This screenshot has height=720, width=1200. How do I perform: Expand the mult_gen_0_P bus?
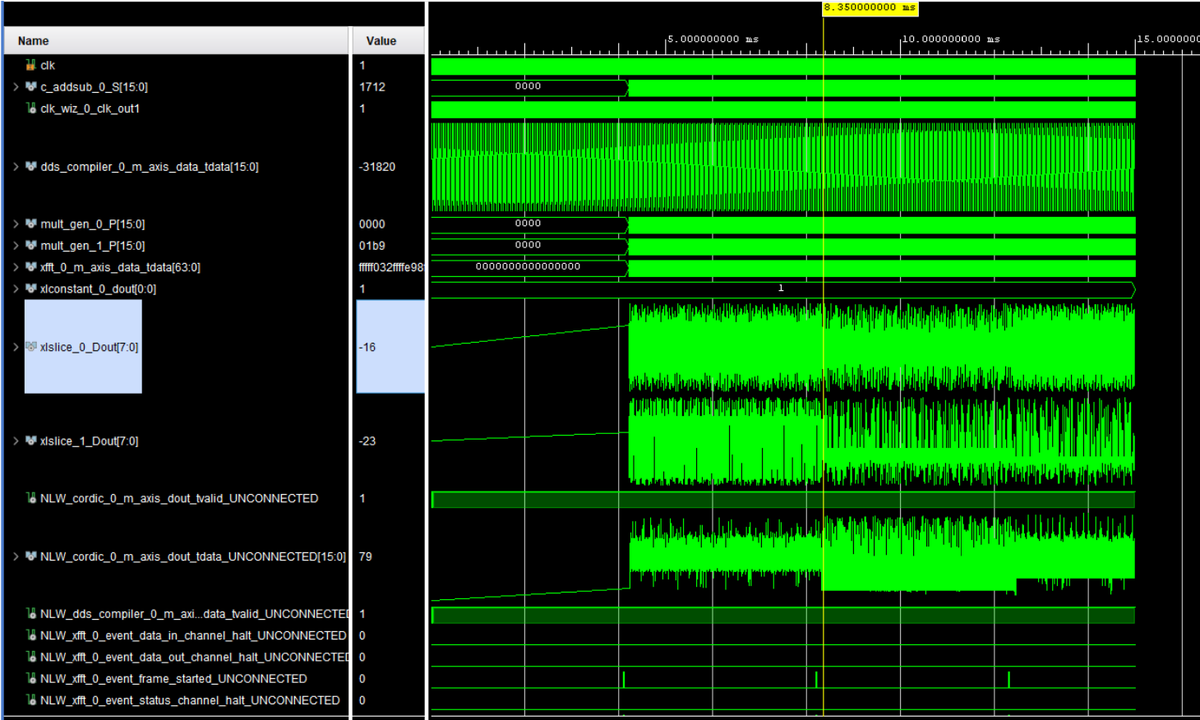click(15, 224)
